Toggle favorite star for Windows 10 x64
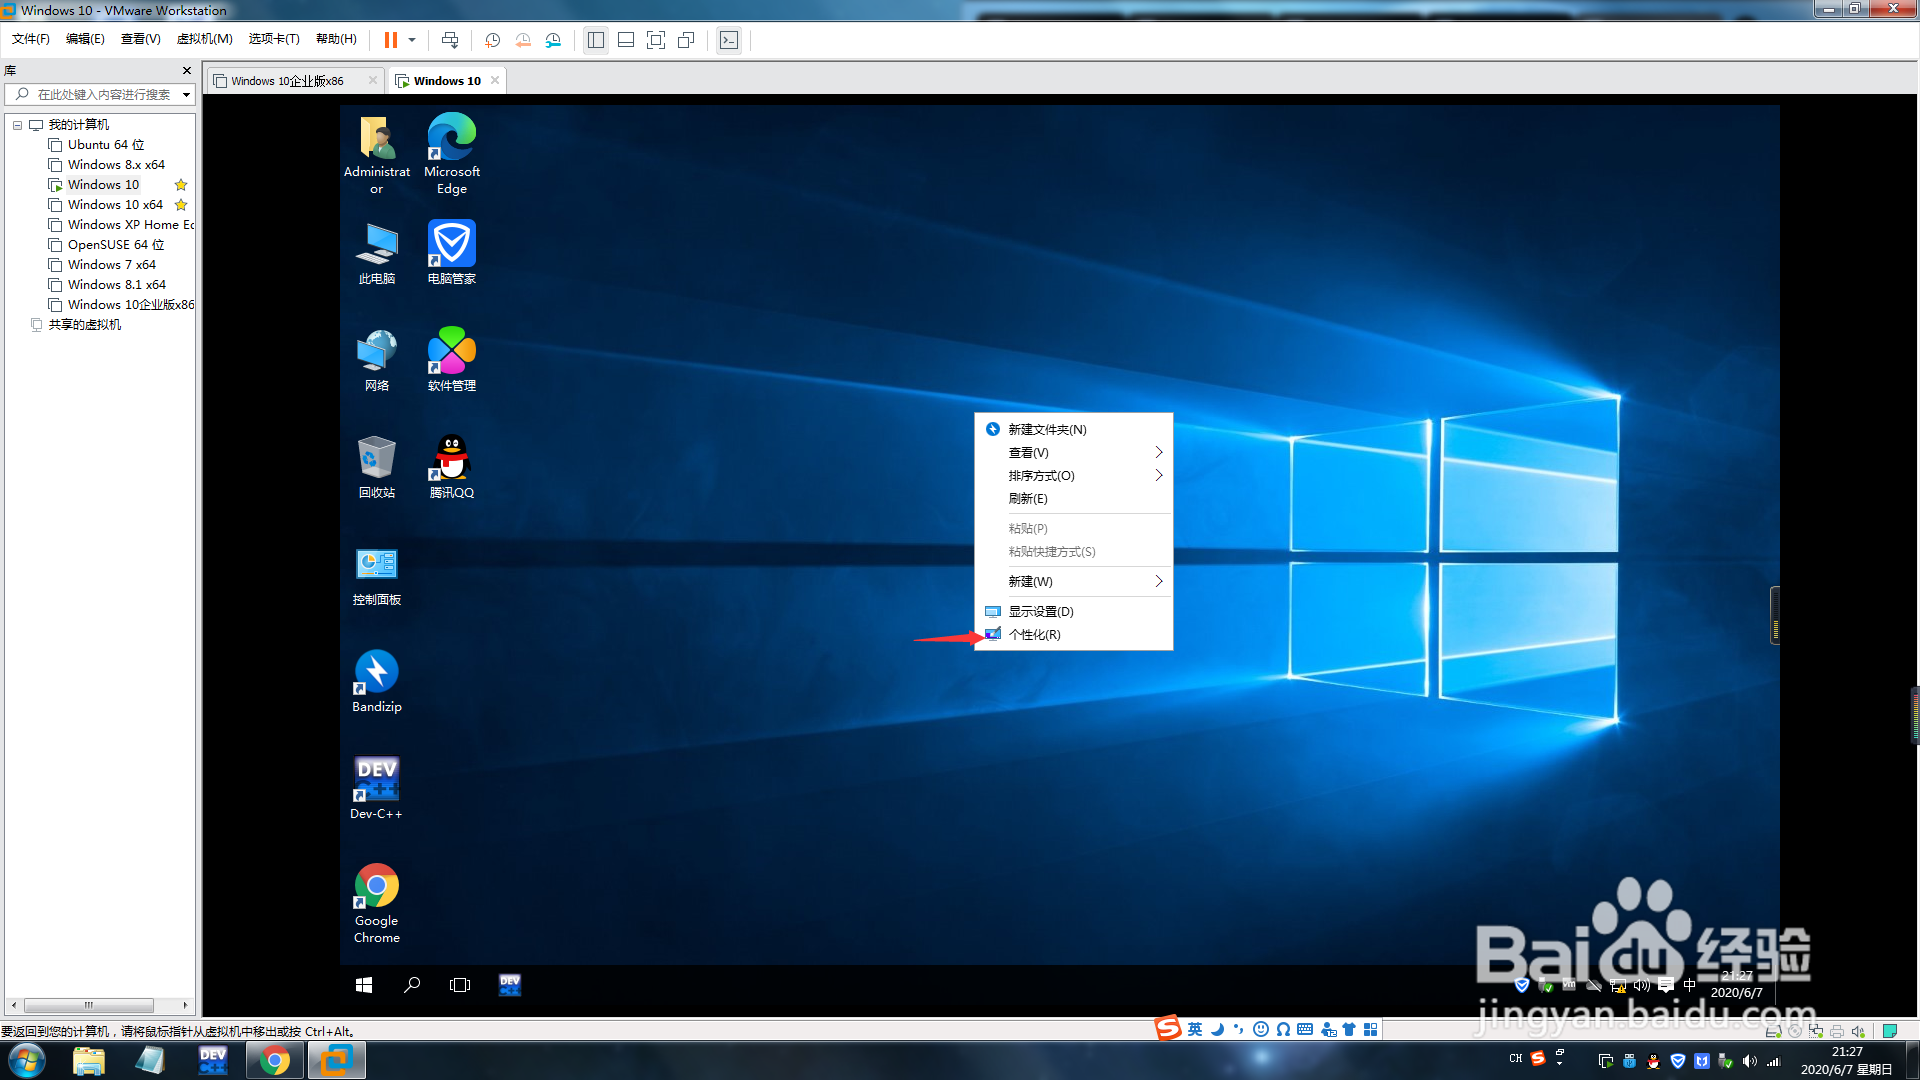 pos(181,205)
